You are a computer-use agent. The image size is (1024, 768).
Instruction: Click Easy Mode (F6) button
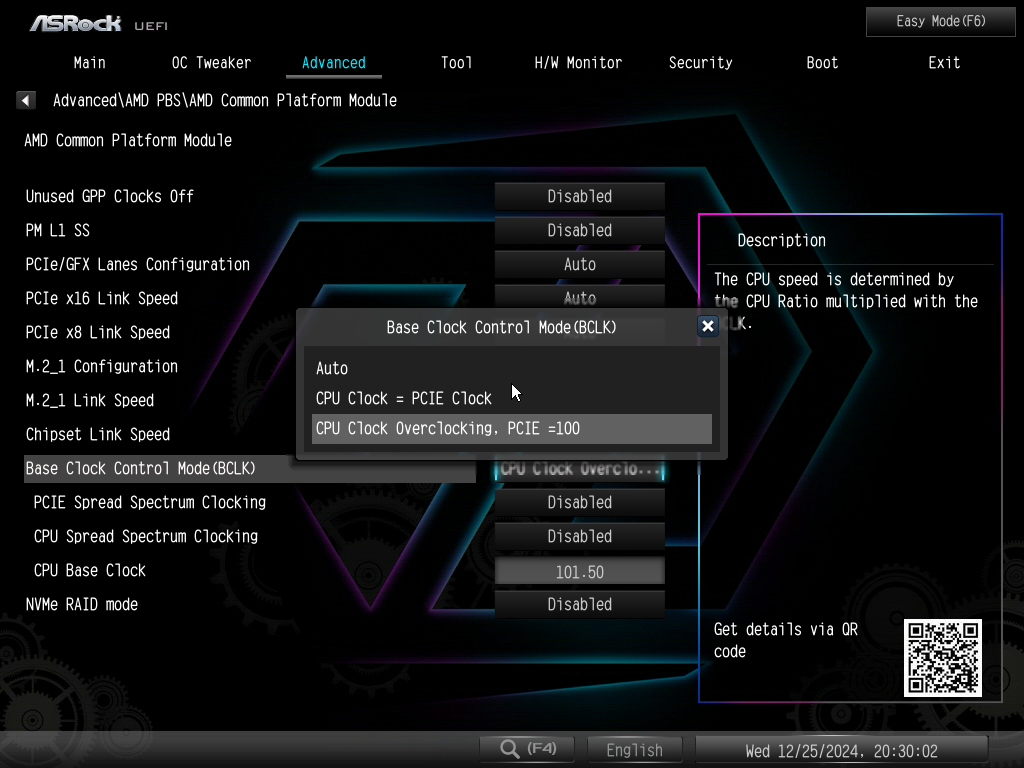(x=940, y=22)
